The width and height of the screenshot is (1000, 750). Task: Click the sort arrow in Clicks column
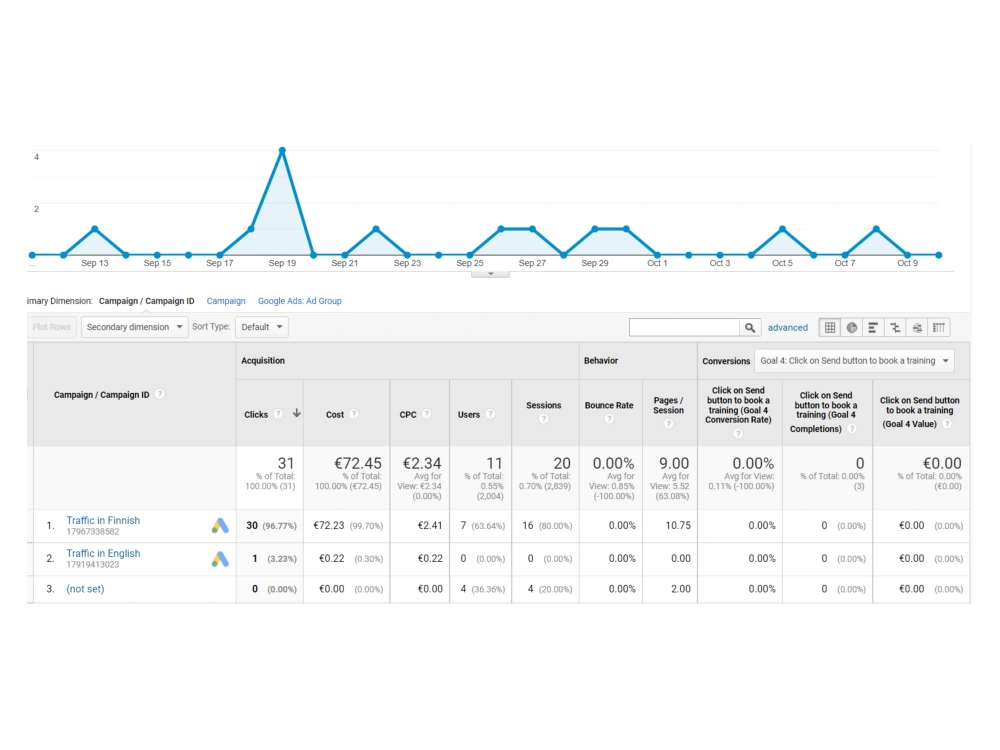[297, 413]
